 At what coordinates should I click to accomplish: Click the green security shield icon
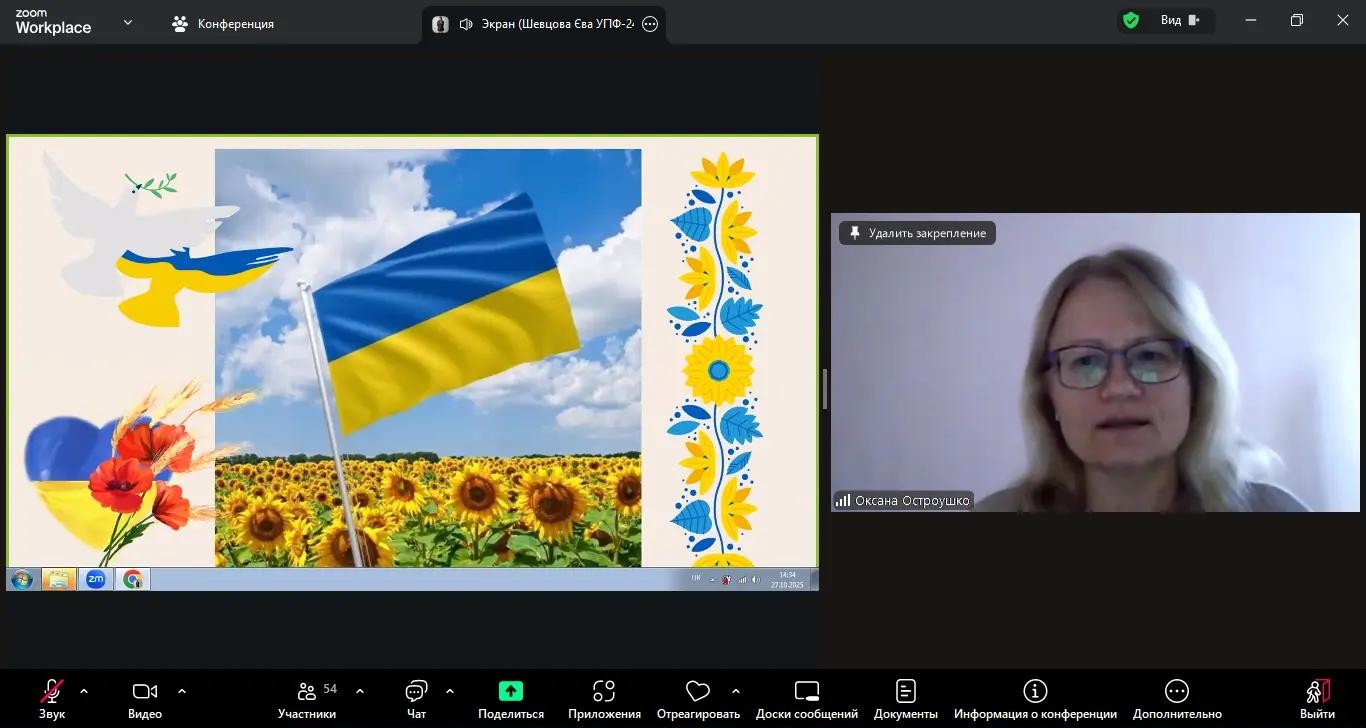(x=1130, y=19)
